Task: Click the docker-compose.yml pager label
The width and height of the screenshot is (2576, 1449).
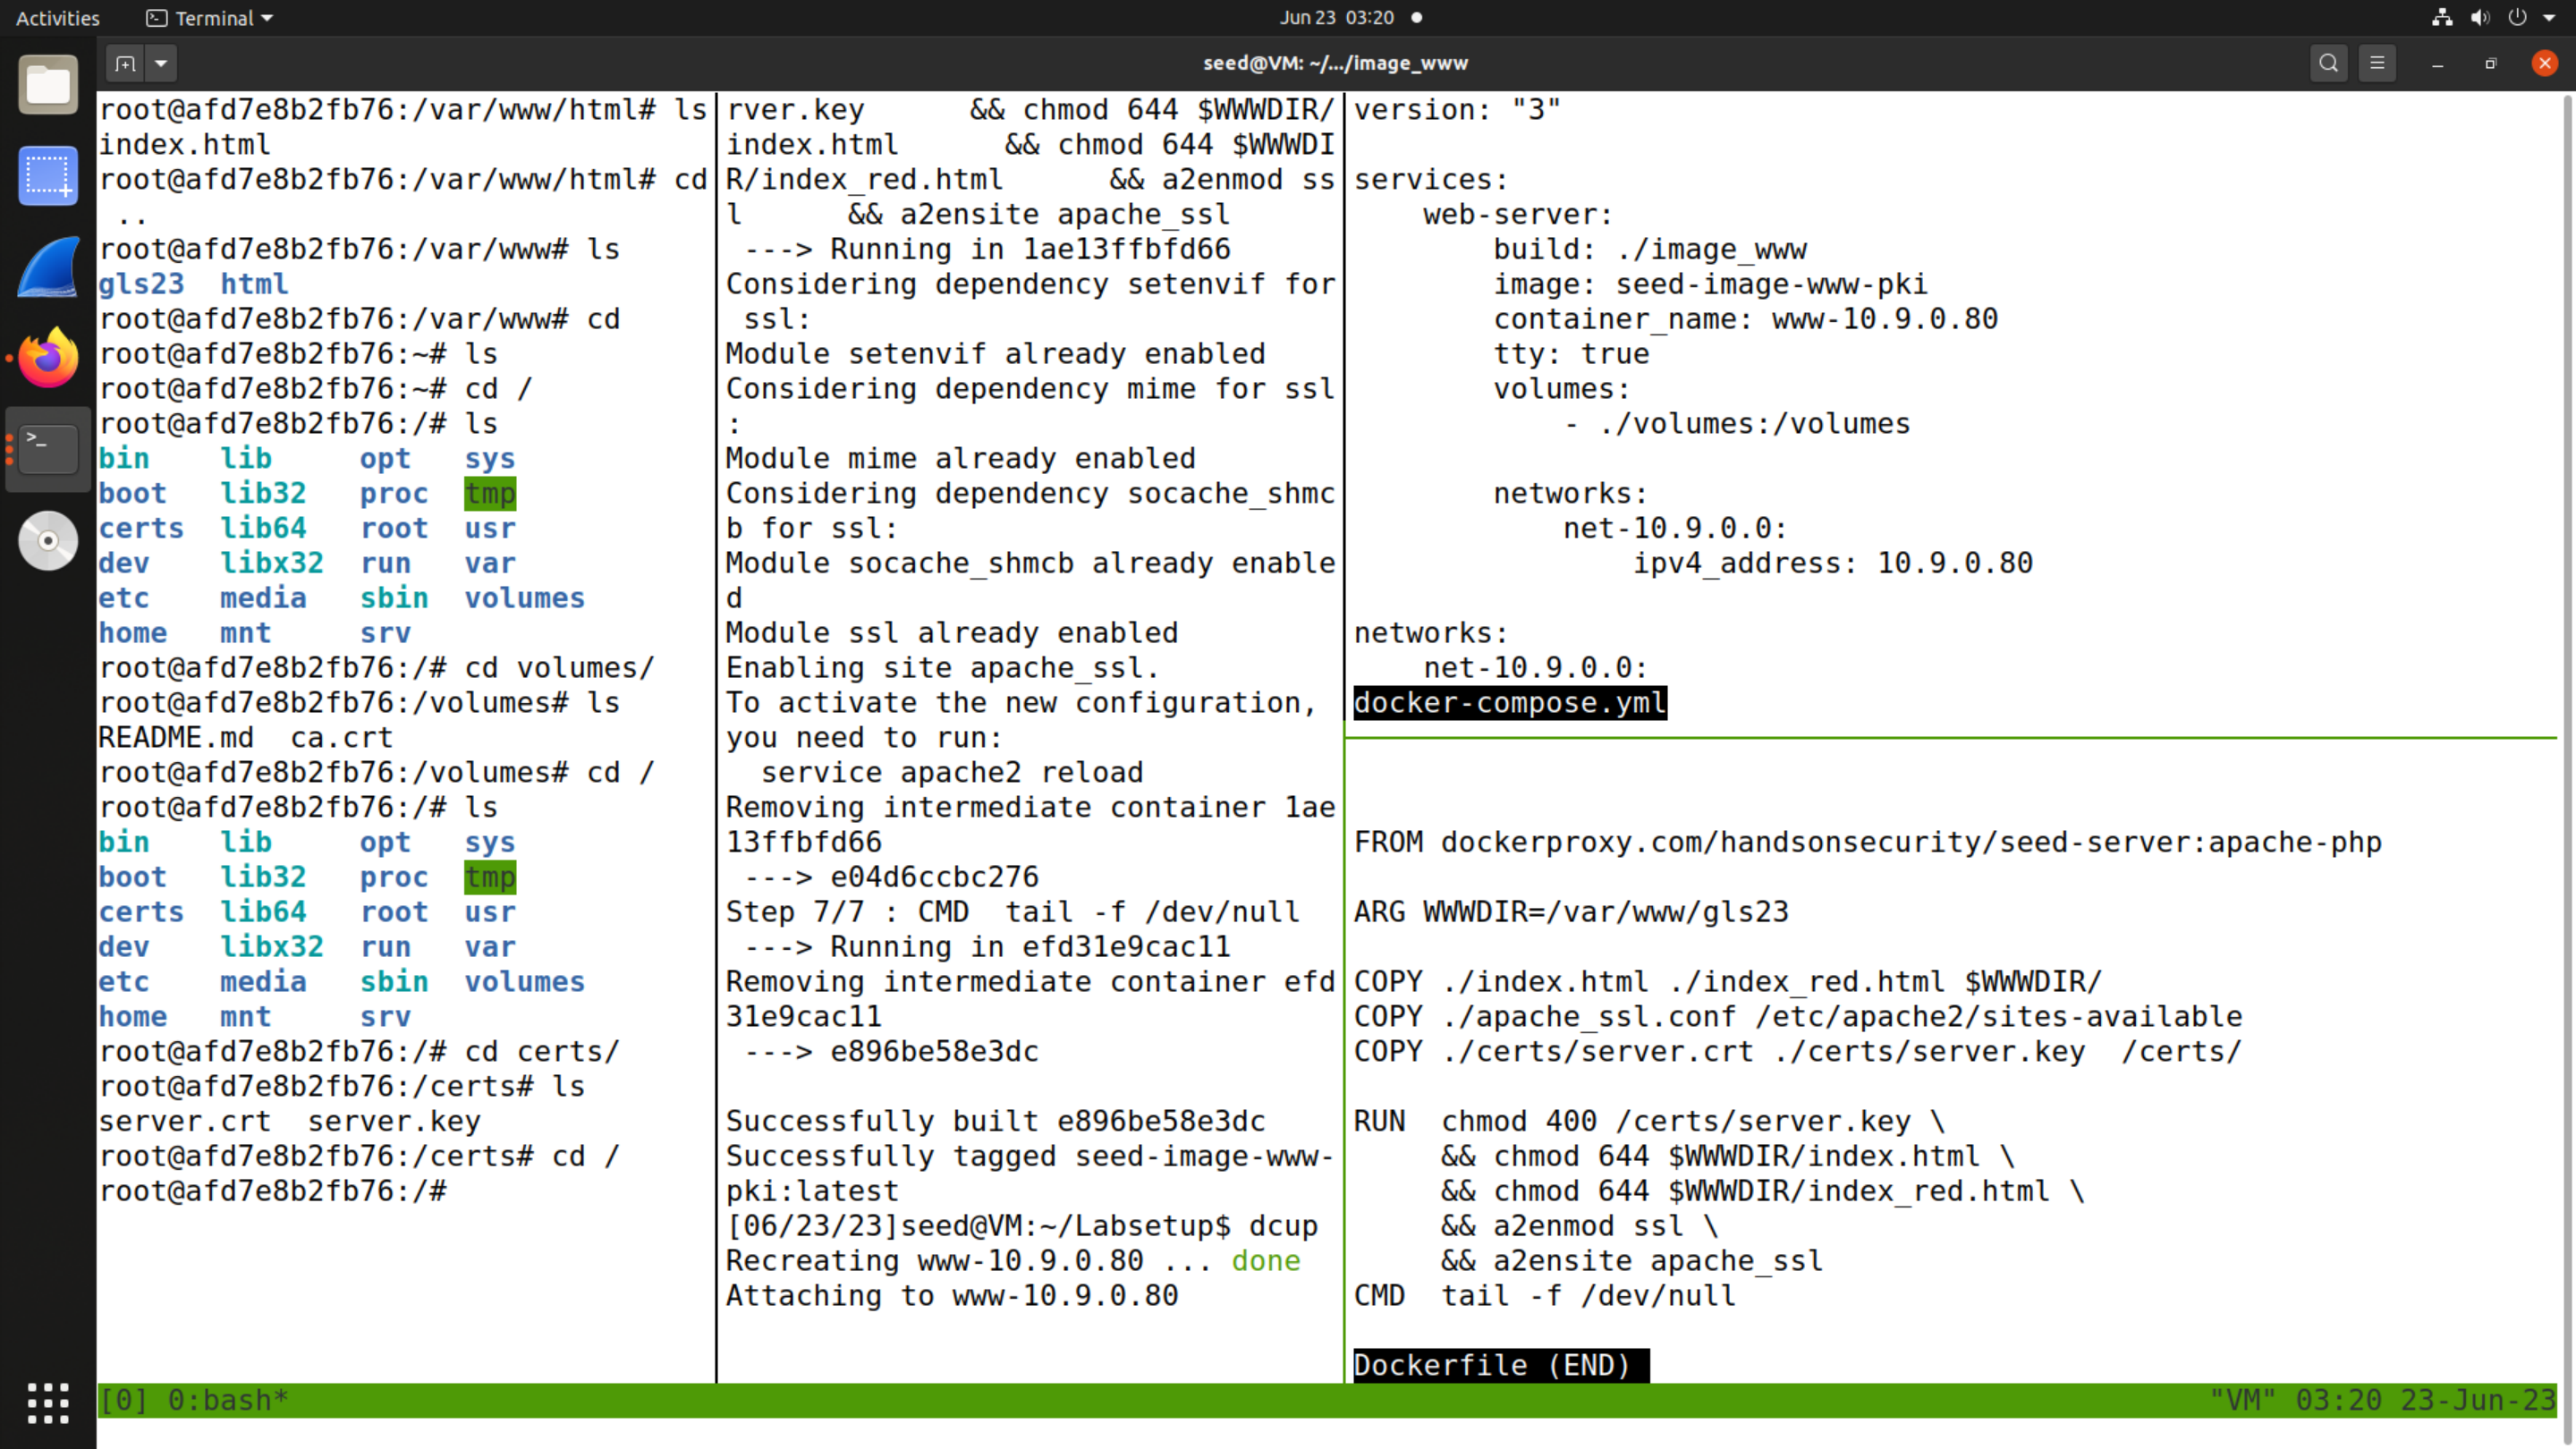Action: pos(1510,702)
